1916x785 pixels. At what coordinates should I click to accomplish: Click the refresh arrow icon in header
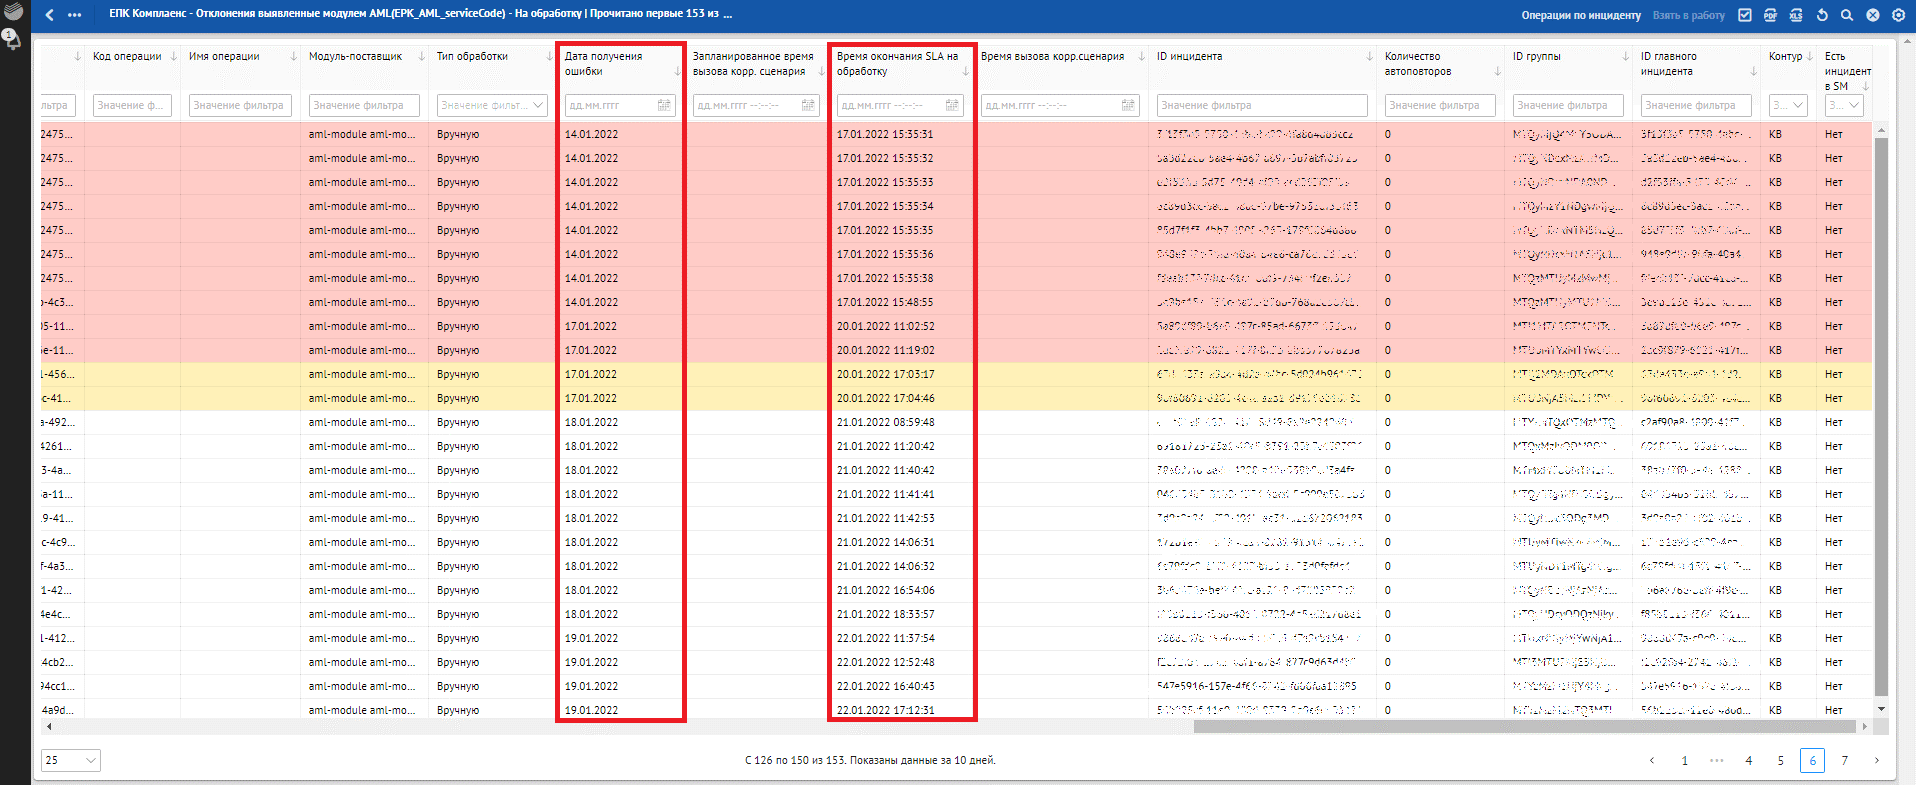coord(1822,15)
